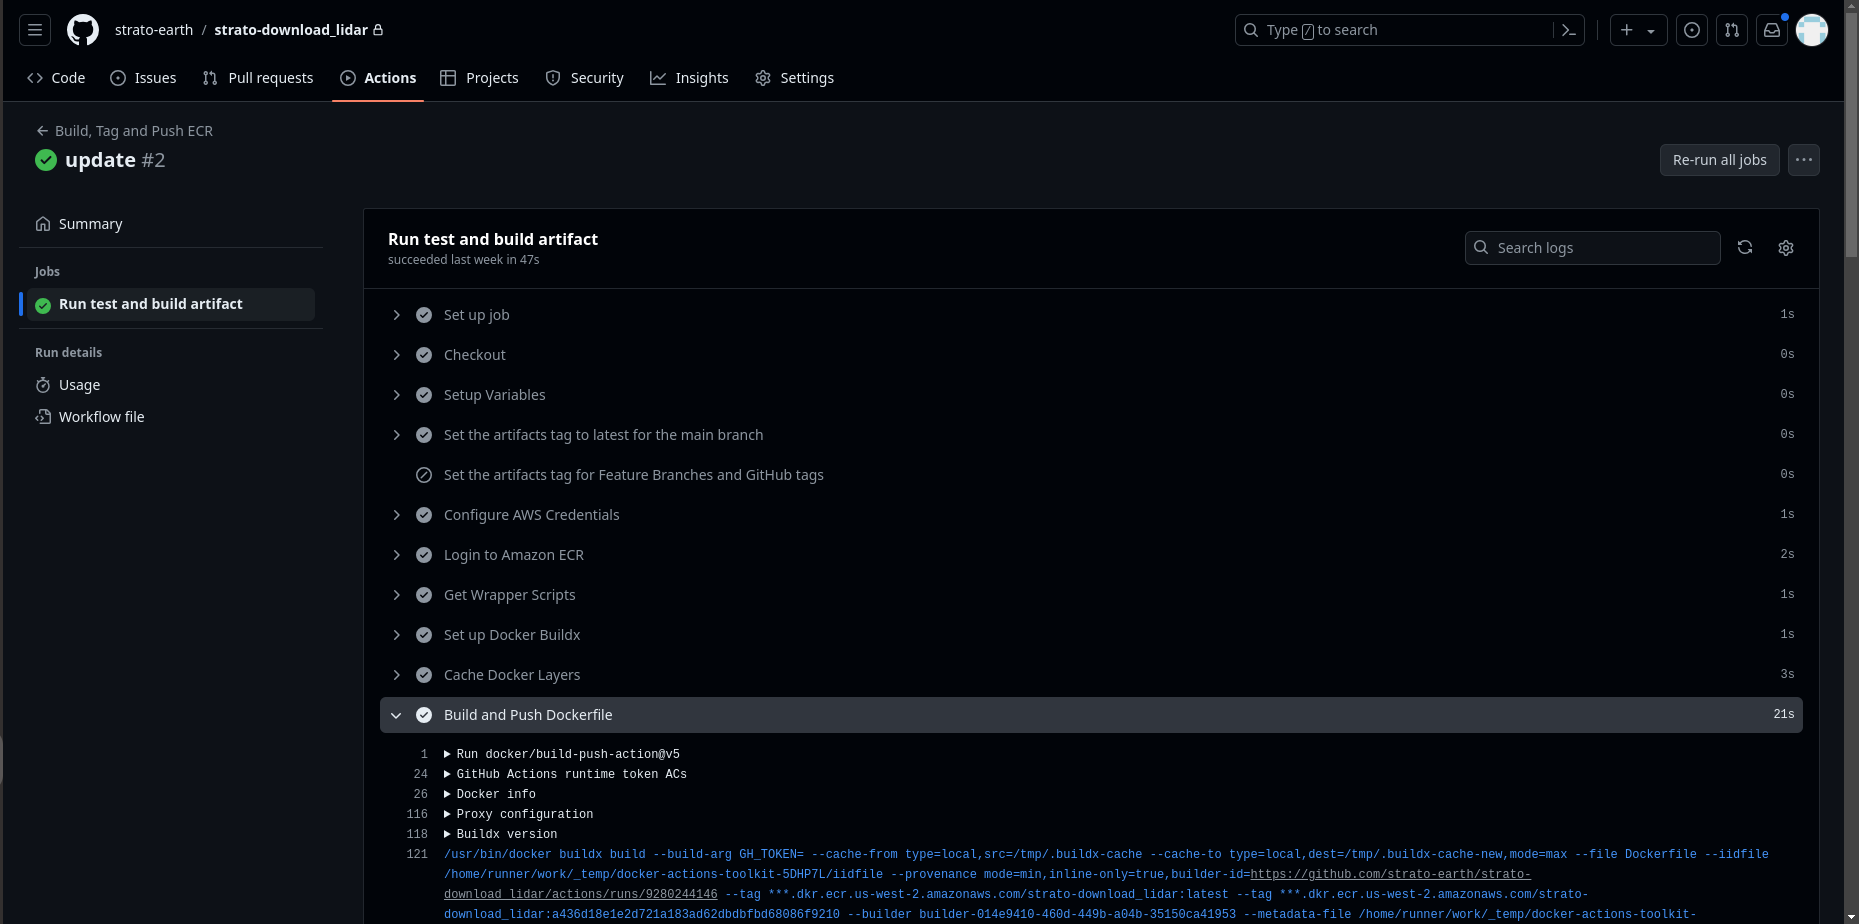Collapse Build and Push Dockerfile step

[x=1091, y=715]
